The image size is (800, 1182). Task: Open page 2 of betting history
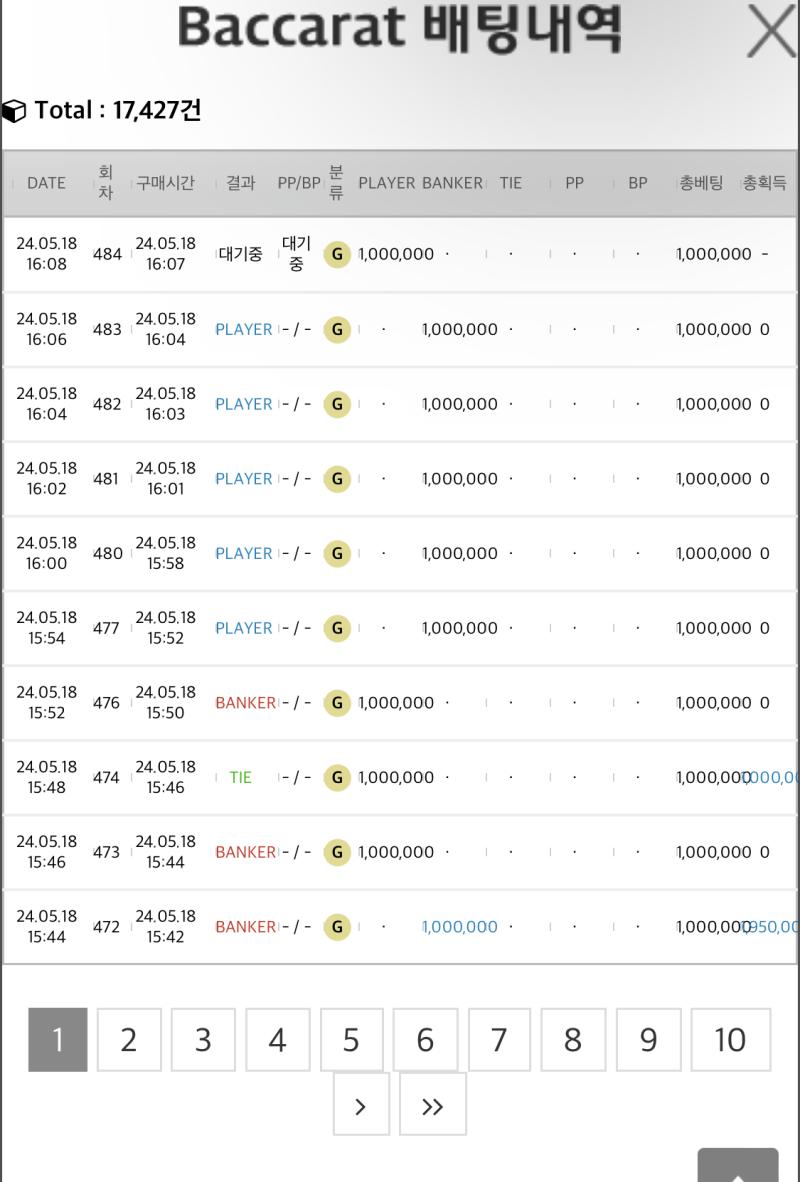click(x=129, y=1040)
